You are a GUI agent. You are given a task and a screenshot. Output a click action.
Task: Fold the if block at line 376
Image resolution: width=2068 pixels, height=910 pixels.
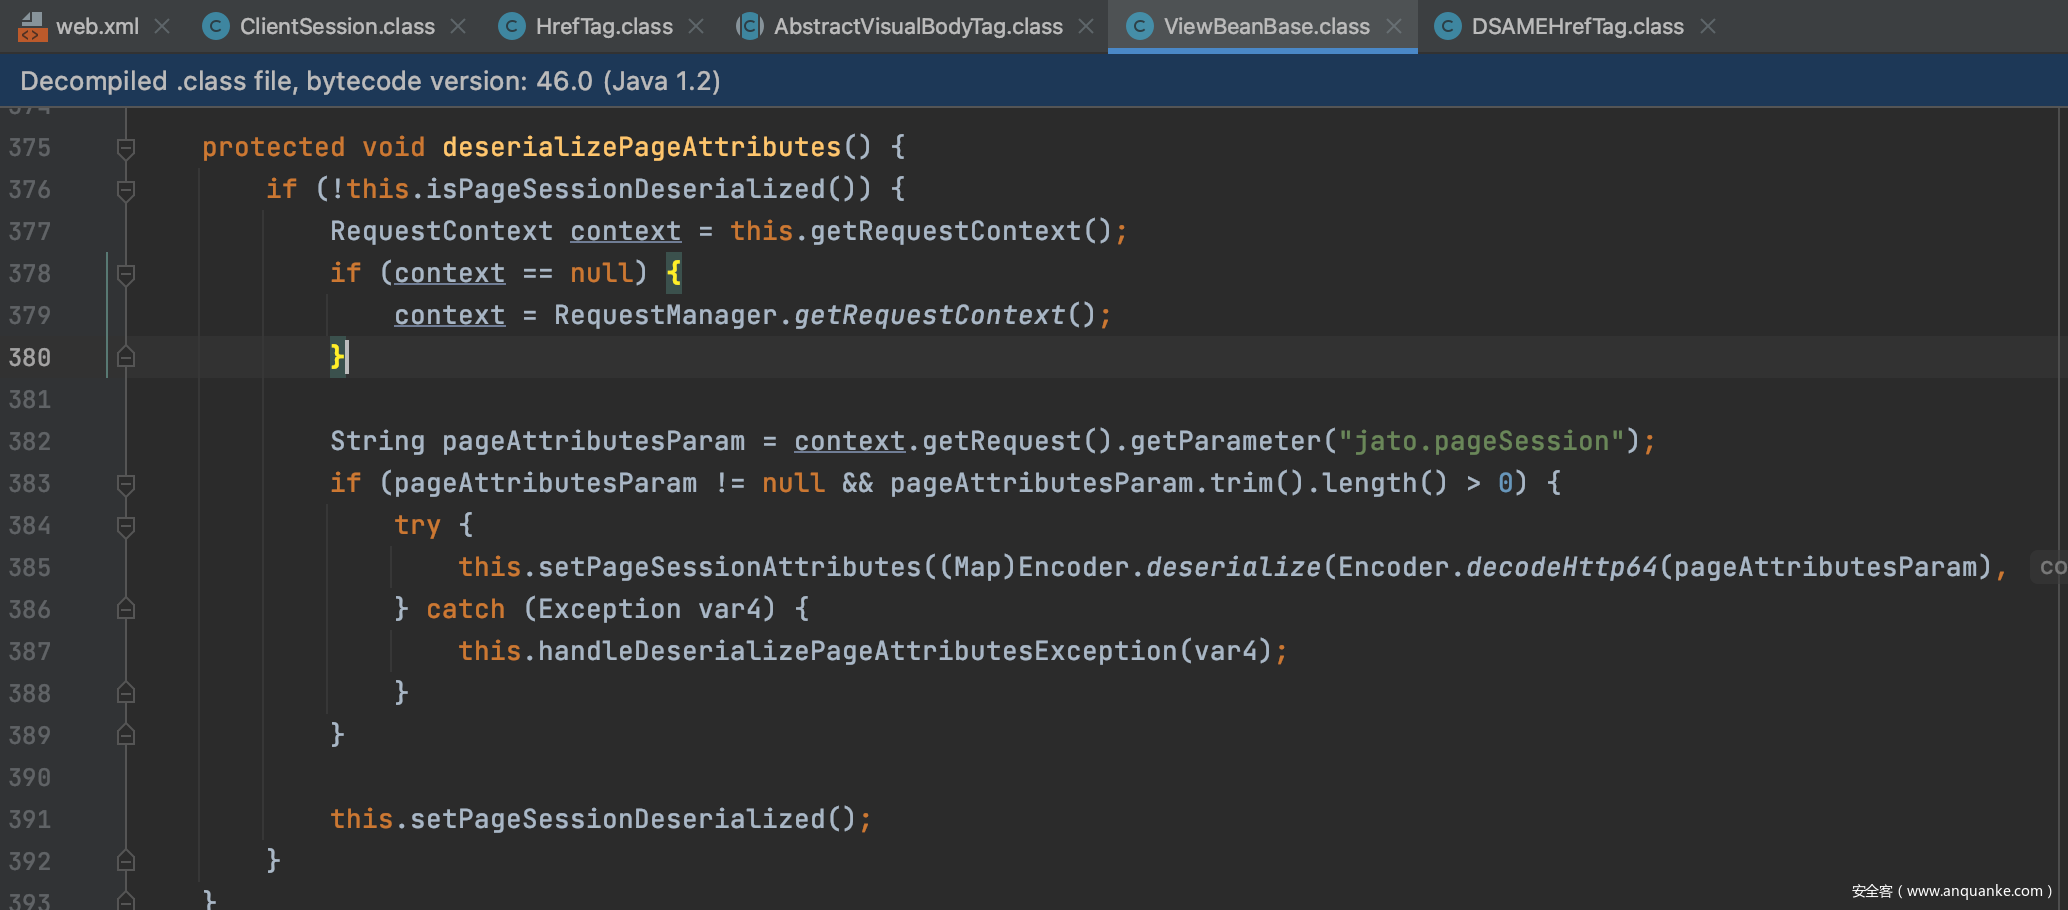click(x=126, y=190)
